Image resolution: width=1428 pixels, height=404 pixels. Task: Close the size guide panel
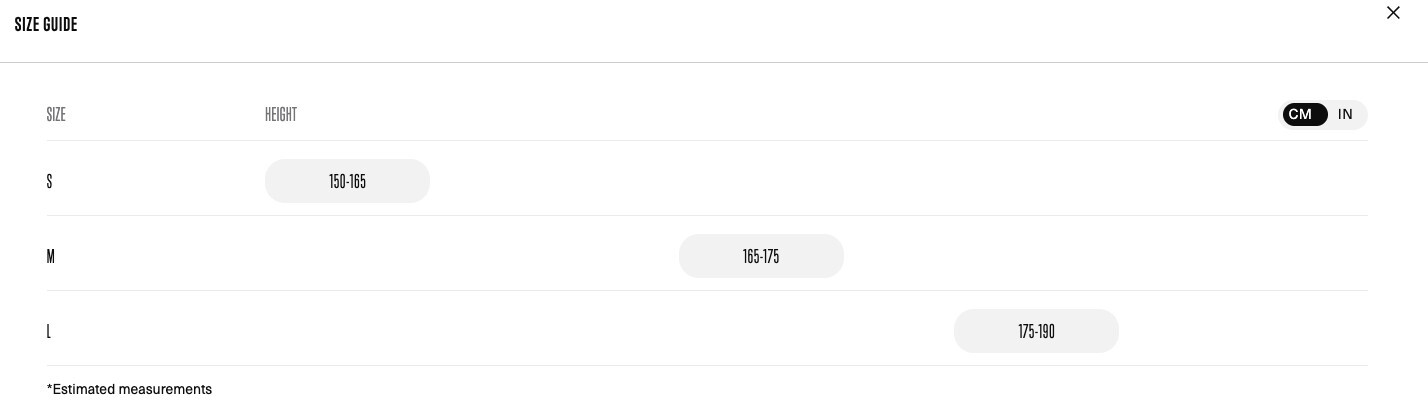(x=1393, y=13)
